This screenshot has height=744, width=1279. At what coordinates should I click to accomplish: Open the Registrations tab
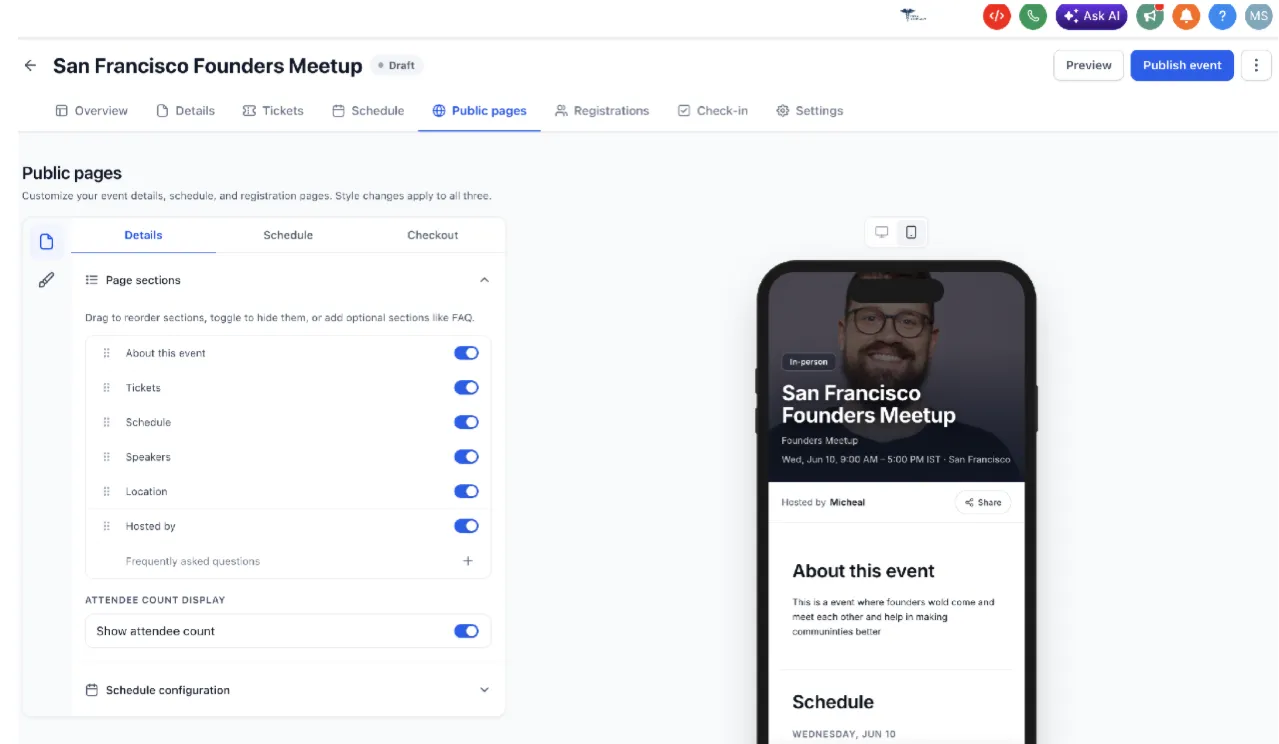tap(602, 111)
